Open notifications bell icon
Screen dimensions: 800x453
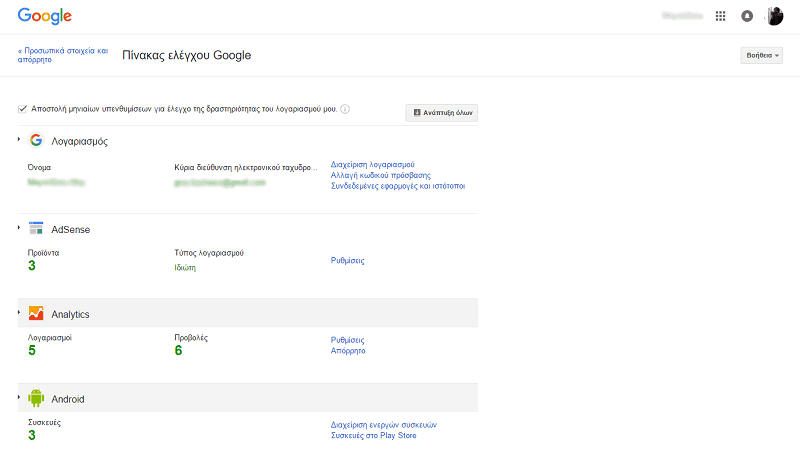[747, 16]
